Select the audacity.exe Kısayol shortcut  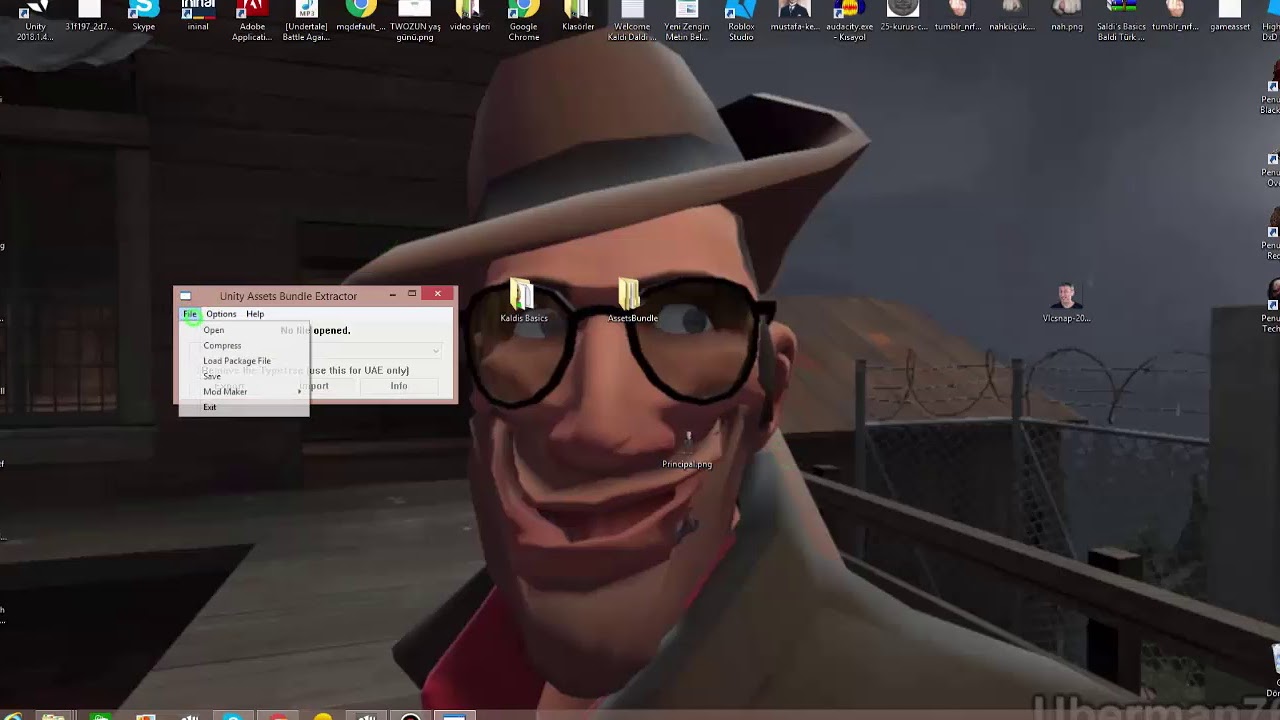tap(849, 20)
